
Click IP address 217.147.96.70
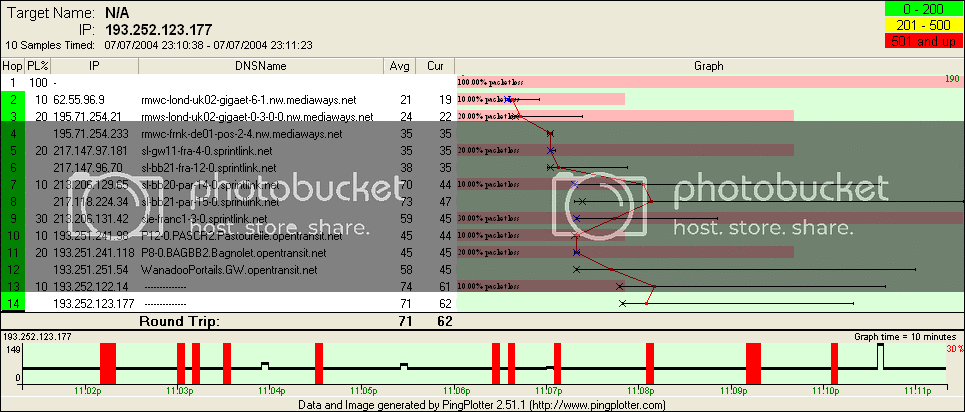[x=88, y=168]
